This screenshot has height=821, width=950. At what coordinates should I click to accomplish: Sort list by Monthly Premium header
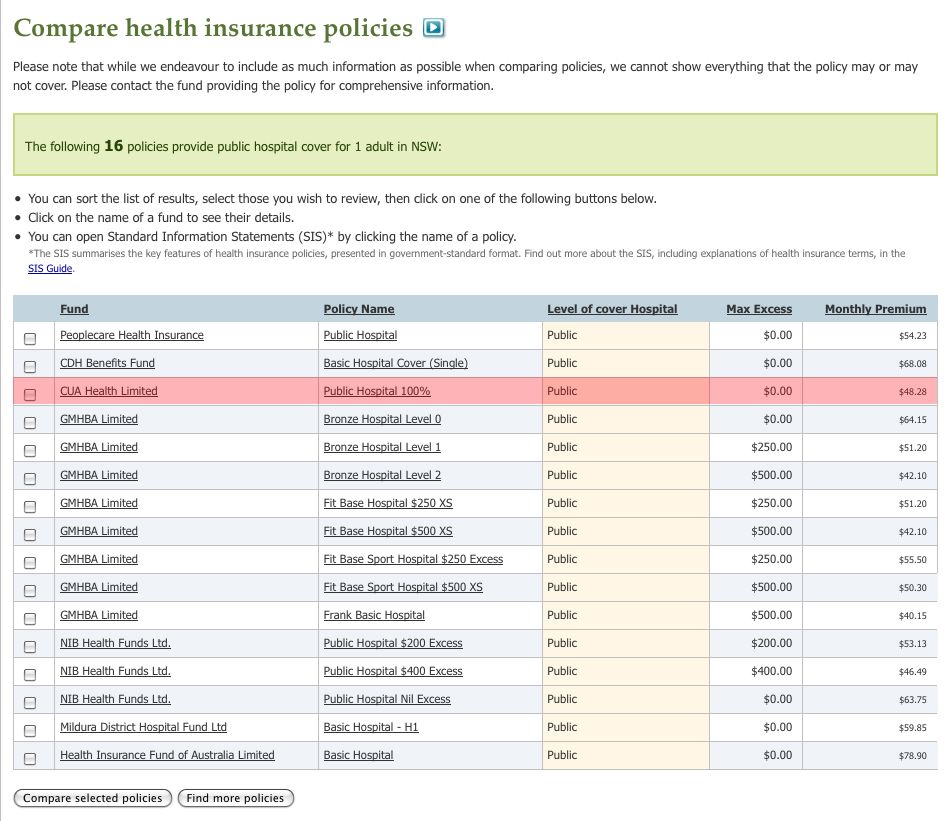[x=875, y=309]
